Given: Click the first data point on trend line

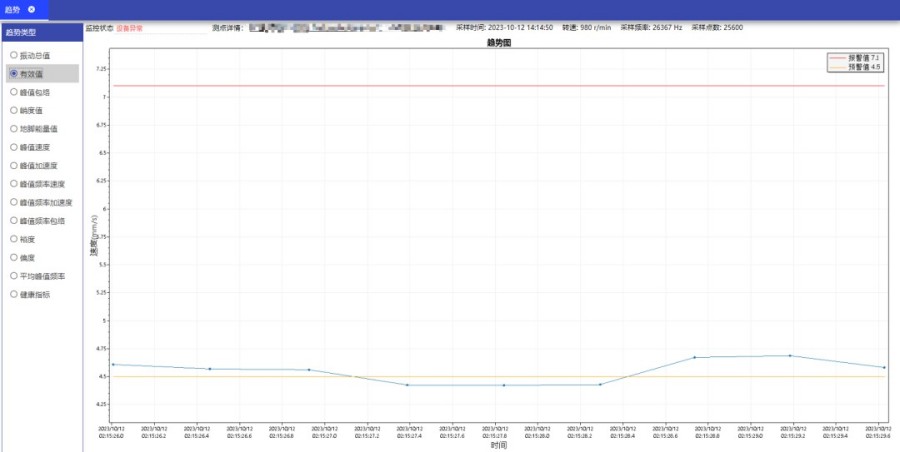Looking at the screenshot, I should click(113, 365).
